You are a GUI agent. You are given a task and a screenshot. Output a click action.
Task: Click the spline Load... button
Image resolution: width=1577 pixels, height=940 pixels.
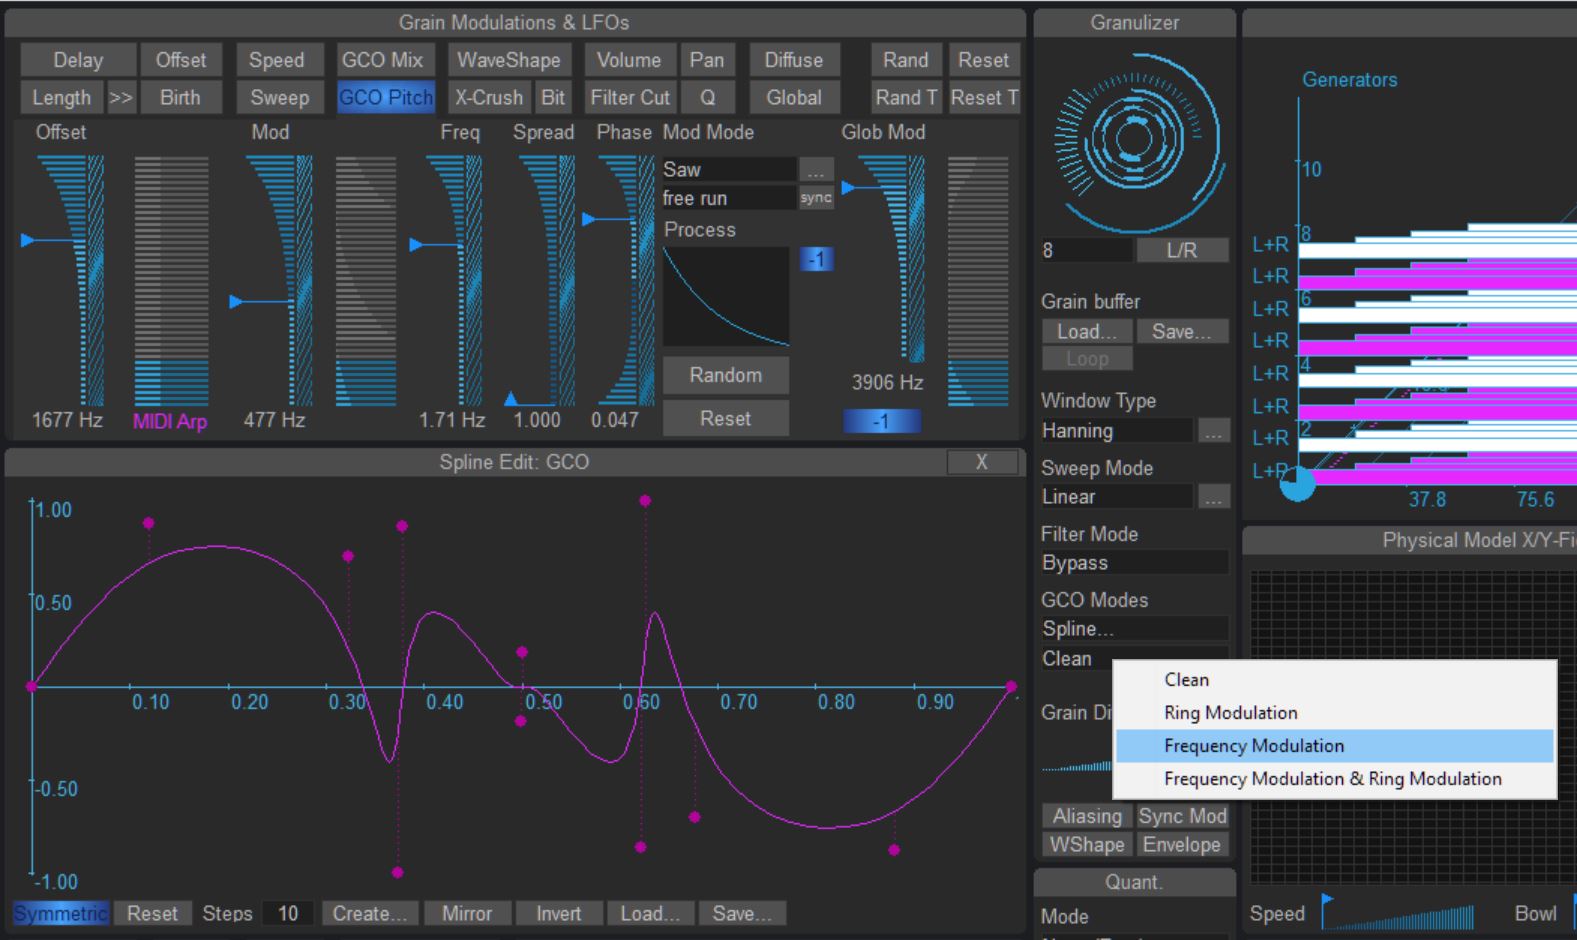[x=650, y=913]
